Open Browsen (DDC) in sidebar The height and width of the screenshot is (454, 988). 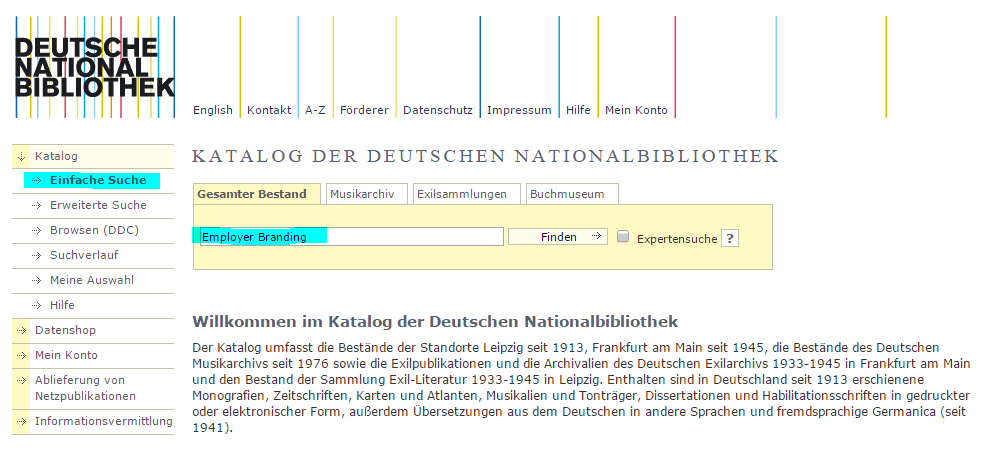[95, 230]
